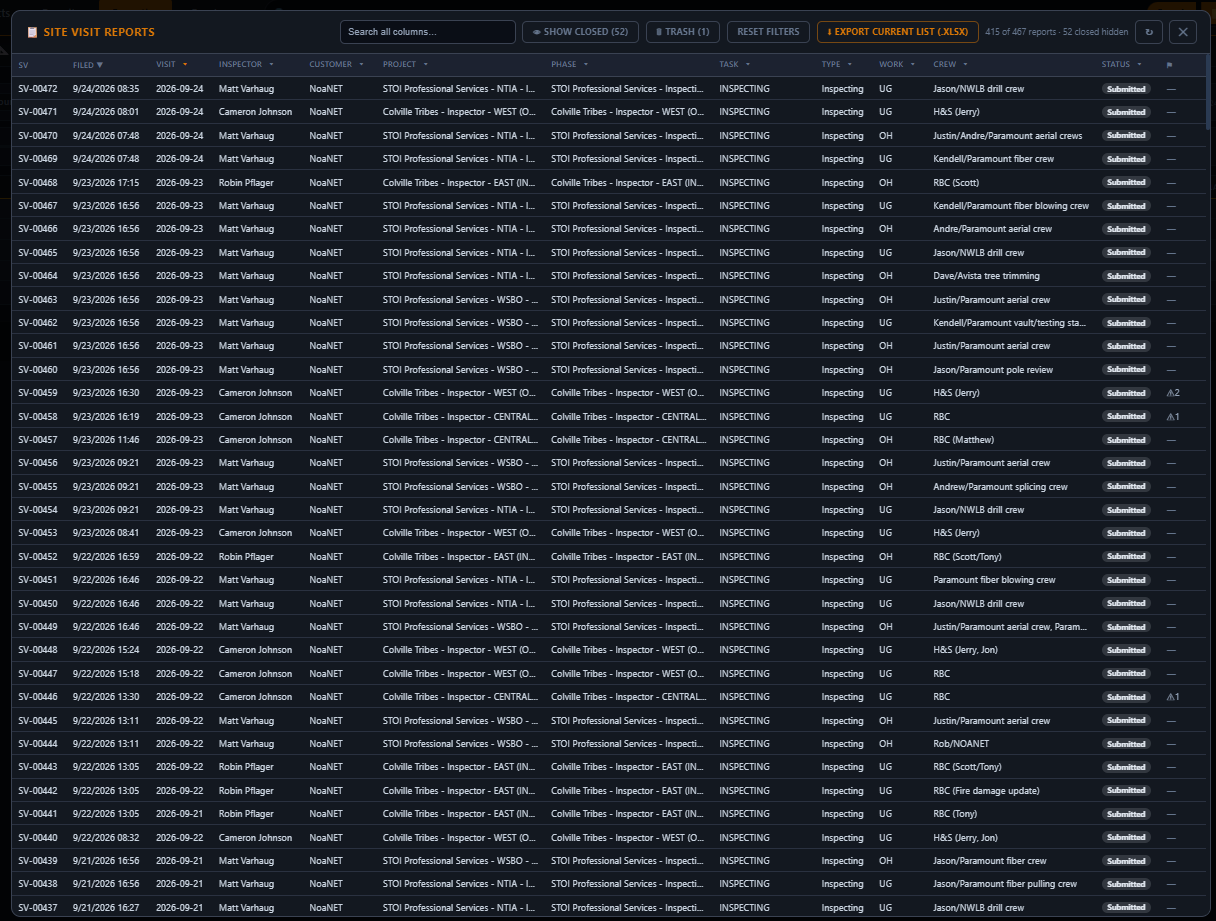Open the PHASE column filter dropdown
The height and width of the screenshot is (921, 1216).
[x=587, y=65]
